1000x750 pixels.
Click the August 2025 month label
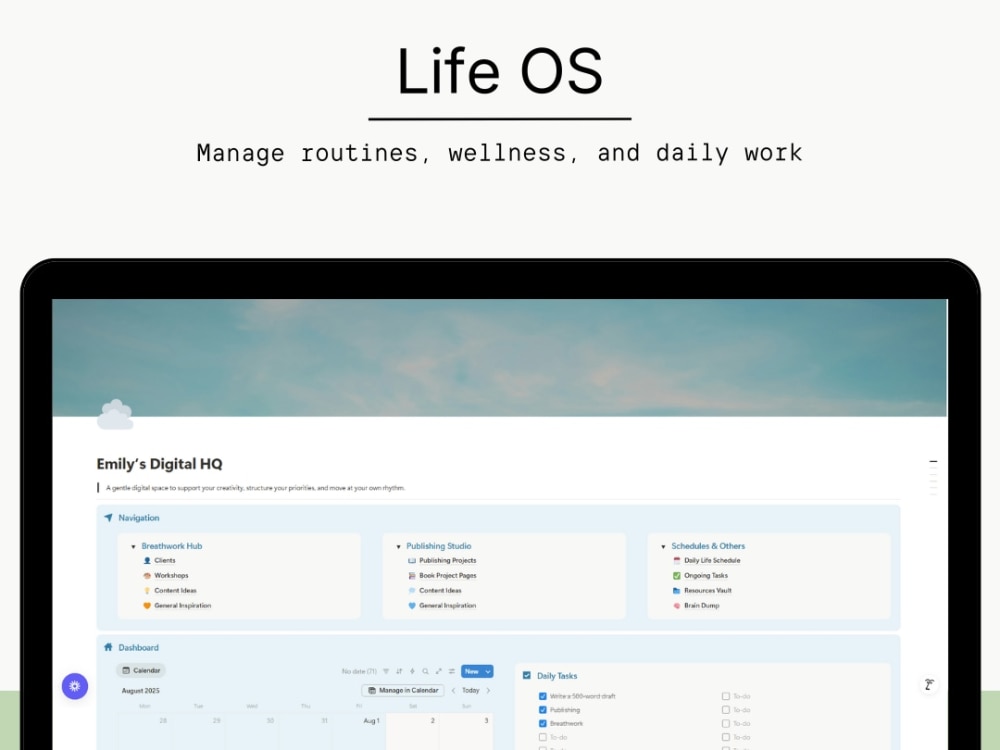coord(140,691)
